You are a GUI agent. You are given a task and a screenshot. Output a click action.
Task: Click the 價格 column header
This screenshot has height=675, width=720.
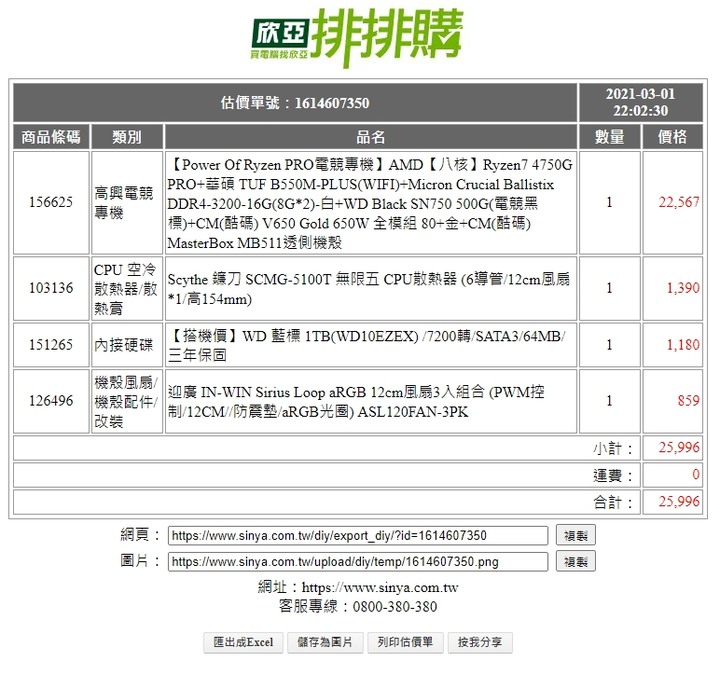tap(672, 137)
